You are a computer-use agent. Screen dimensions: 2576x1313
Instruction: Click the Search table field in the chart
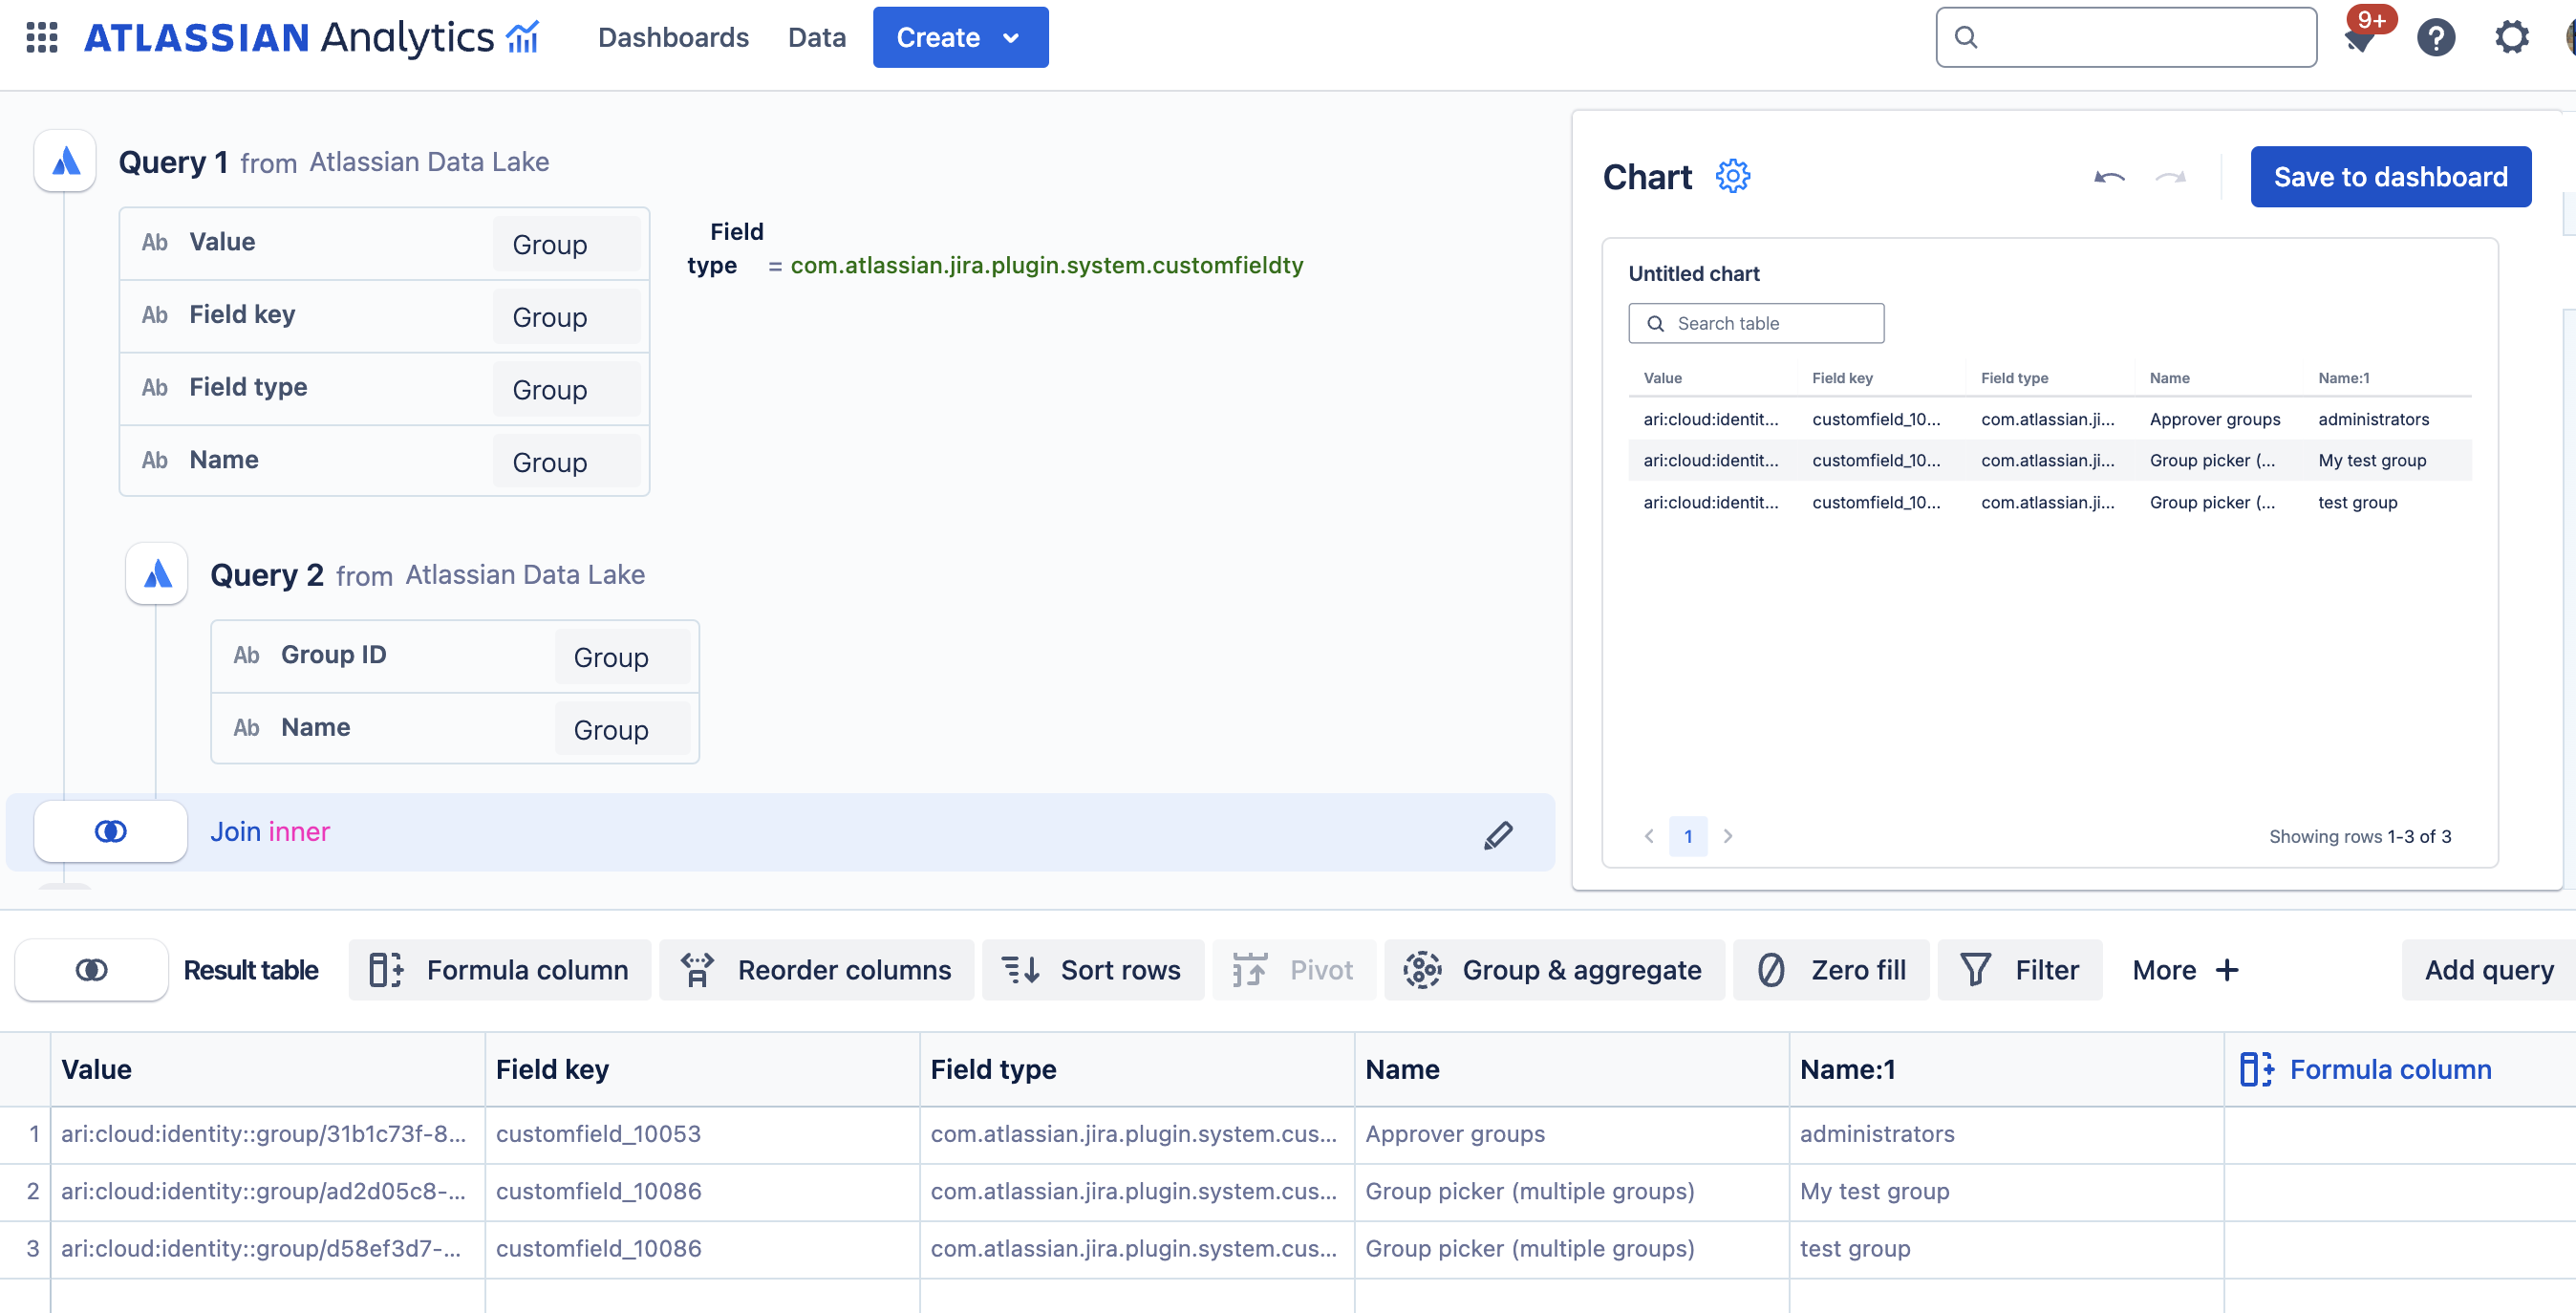click(1756, 322)
